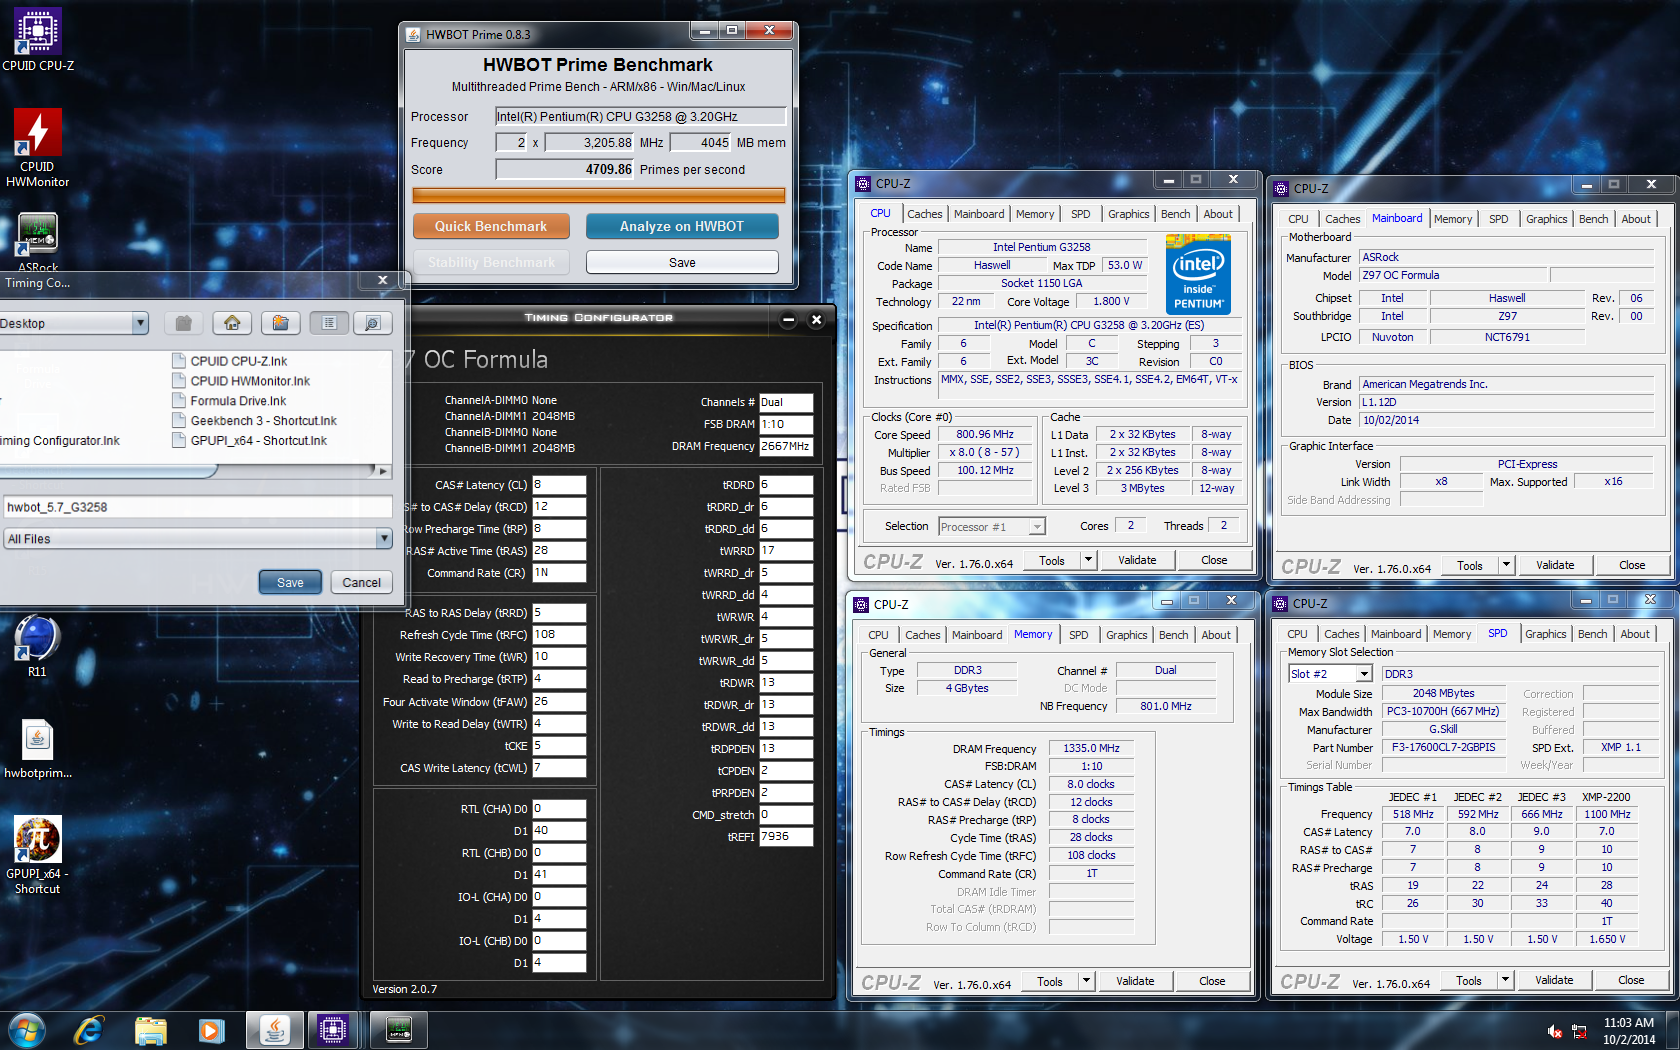1680x1050 pixels.
Task: Open the Slot #2 memory slot dropdown
Action: pos(1364,674)
